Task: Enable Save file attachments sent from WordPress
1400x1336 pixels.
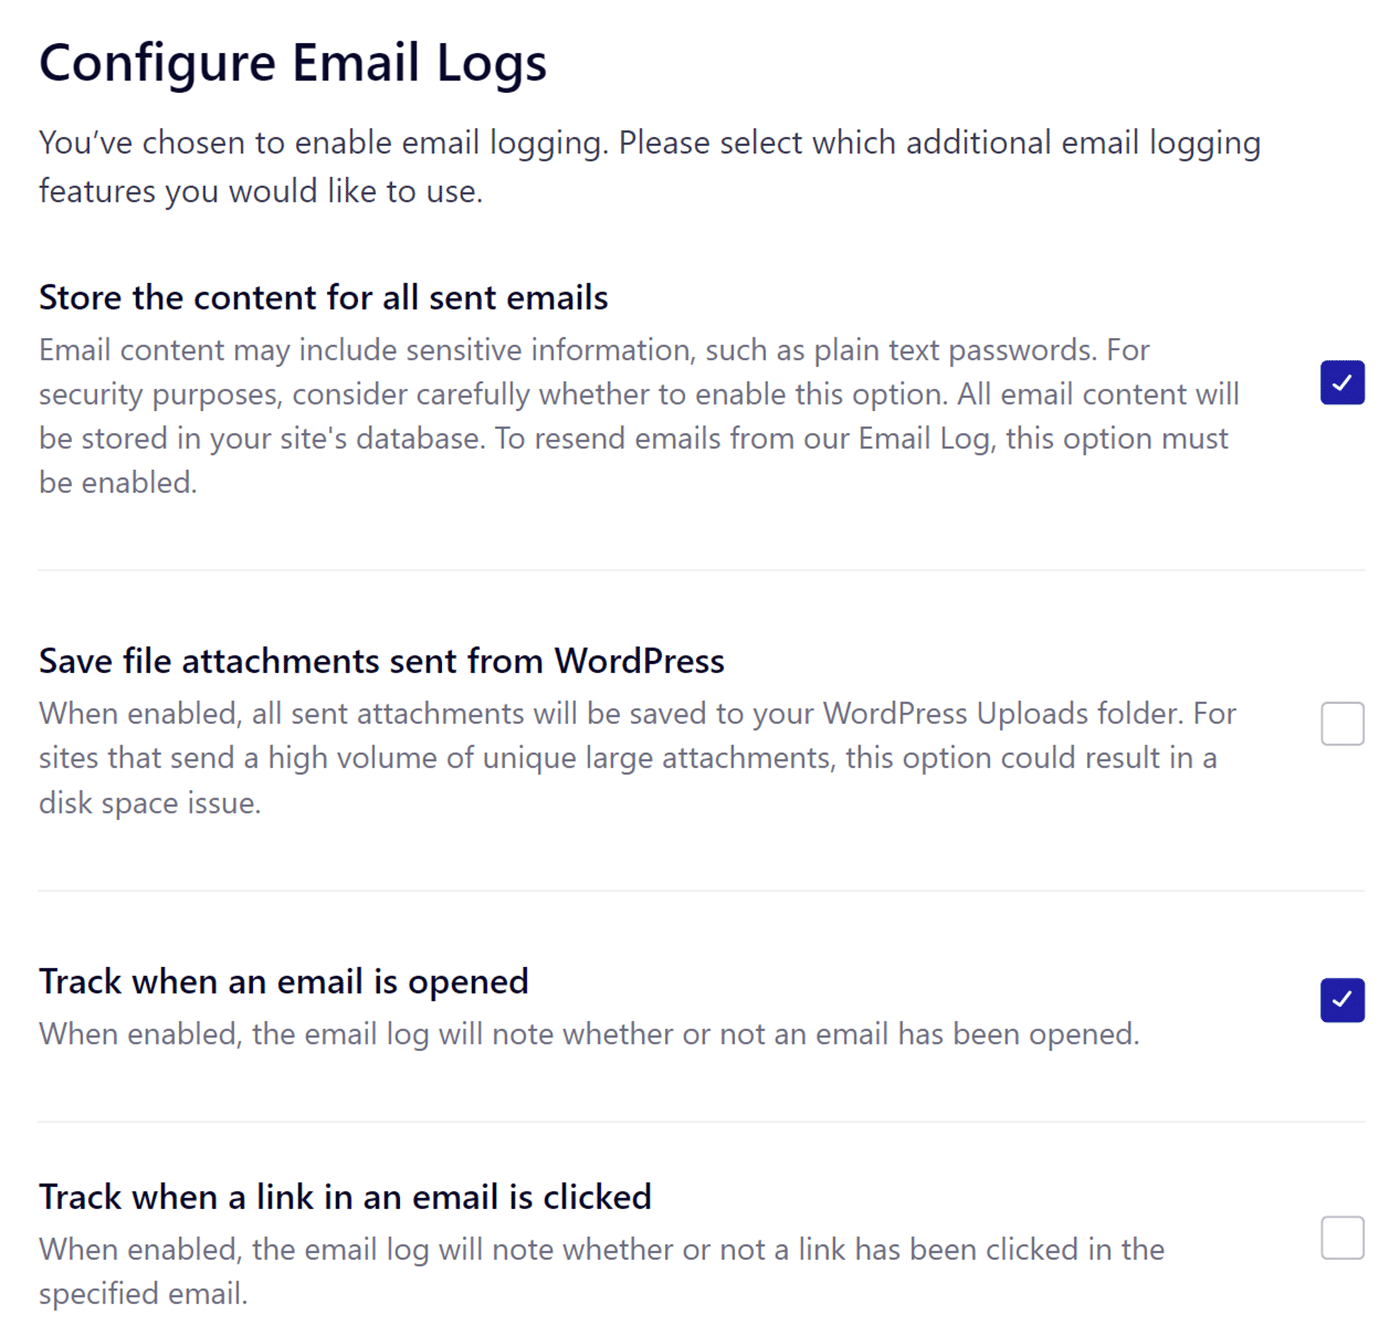Action: click(x=1342, y=723)
